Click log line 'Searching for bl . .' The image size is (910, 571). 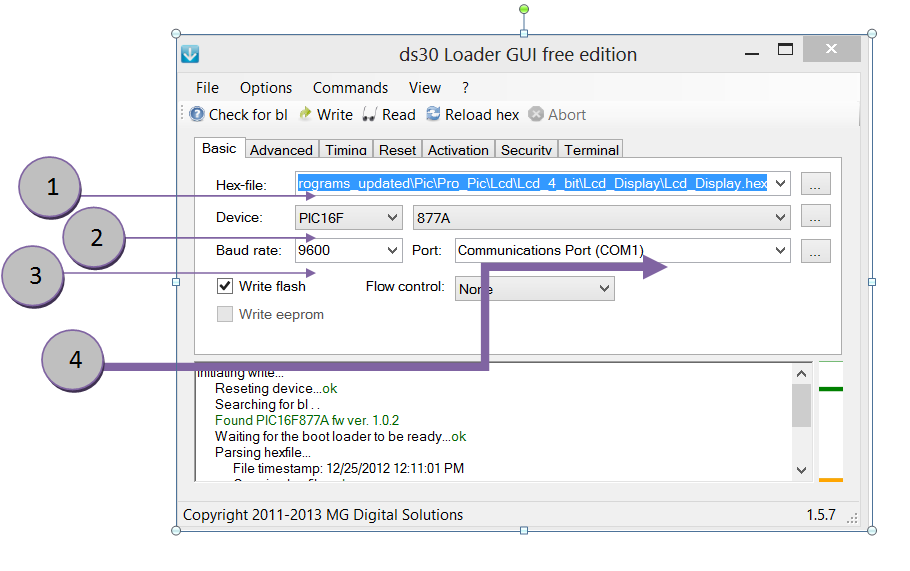[267, 404]
